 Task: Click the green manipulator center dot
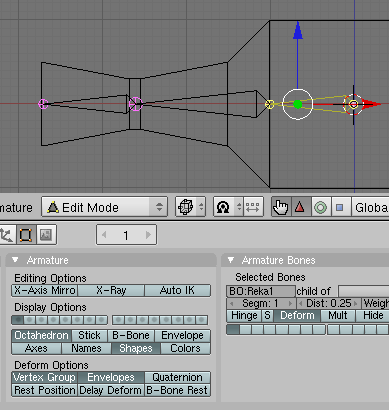(x=298, y=104)
